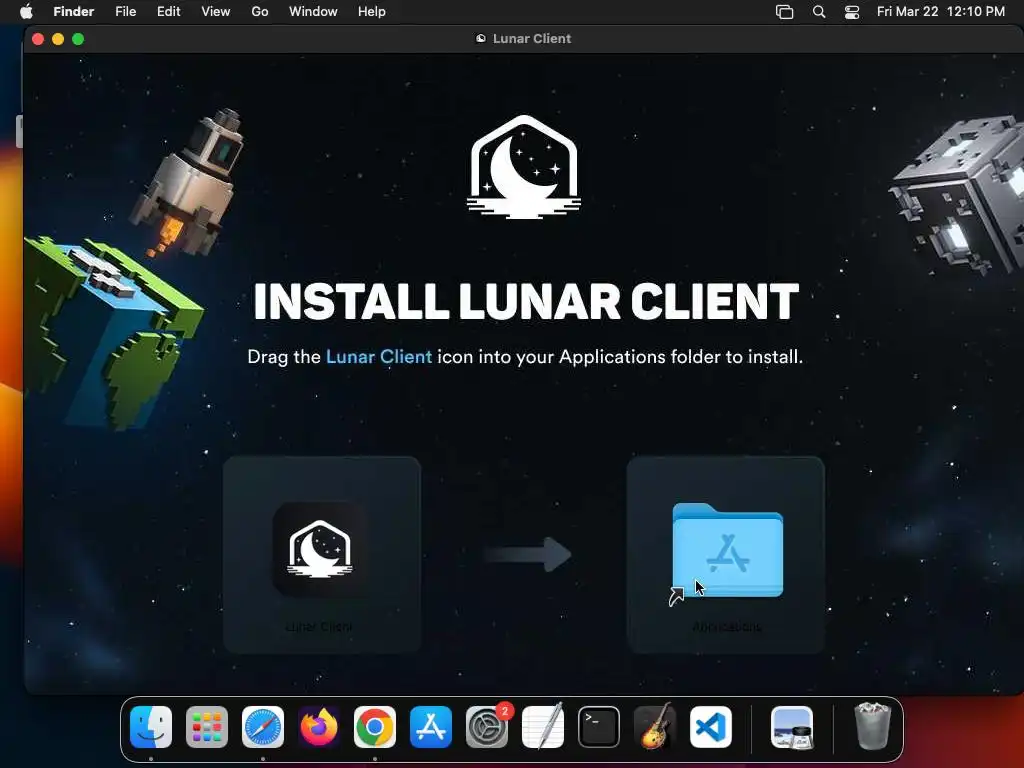The height and width of the screenshot is (768, 1024).
Task: Open Control Center in menu bar
Action: point(852,12)
